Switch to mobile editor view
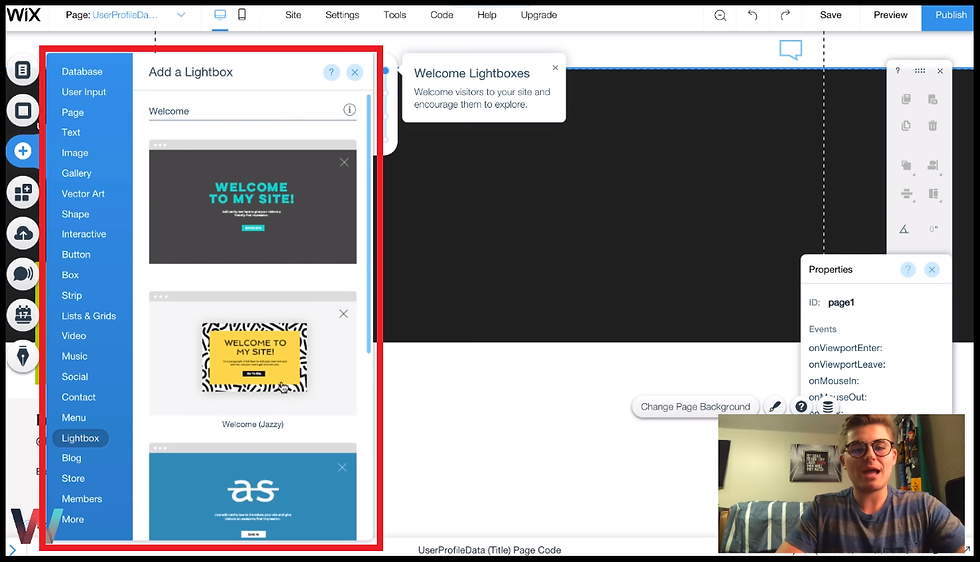The image size is (980, 562). [x=242, y=15]
